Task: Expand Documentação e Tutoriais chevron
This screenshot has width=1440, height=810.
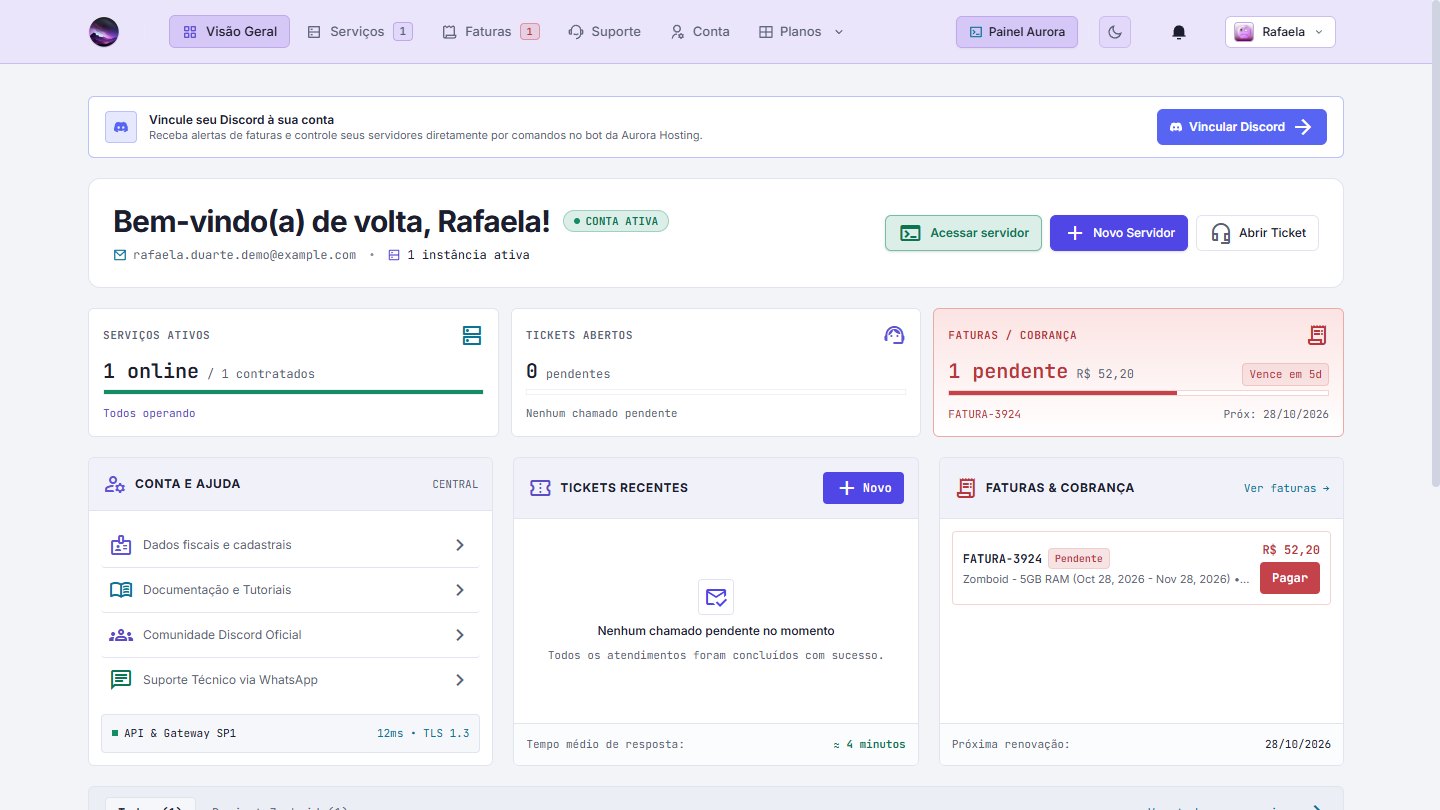Action: pyautogui.click(x=460, y=590)
